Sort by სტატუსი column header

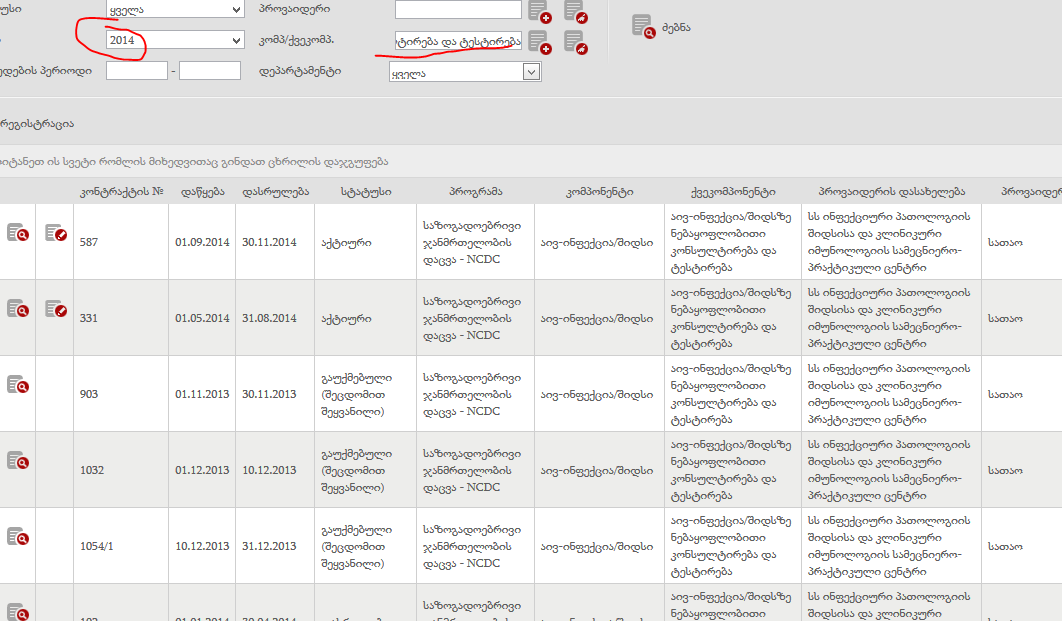coord(365,191)
